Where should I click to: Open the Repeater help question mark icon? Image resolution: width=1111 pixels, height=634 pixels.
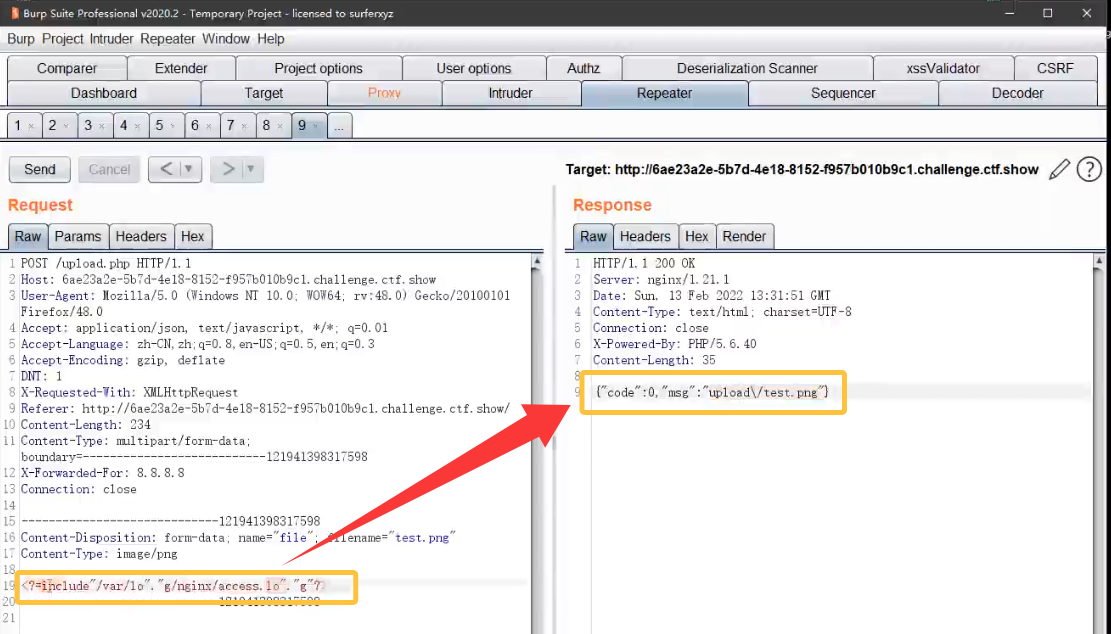pos(1089,169)
